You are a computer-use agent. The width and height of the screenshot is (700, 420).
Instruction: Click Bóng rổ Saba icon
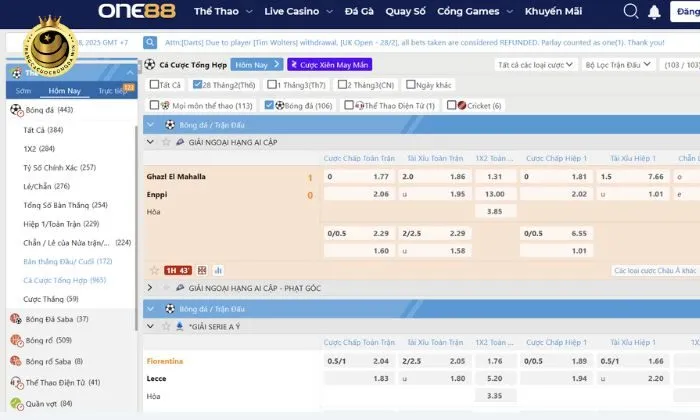point(16,361)
